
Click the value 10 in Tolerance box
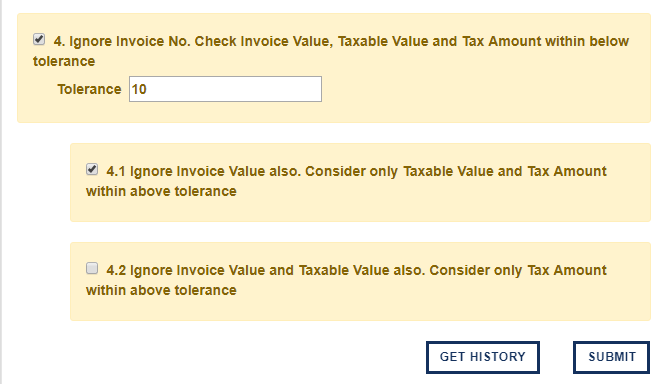pyautogui.click(x=139, y=89)
